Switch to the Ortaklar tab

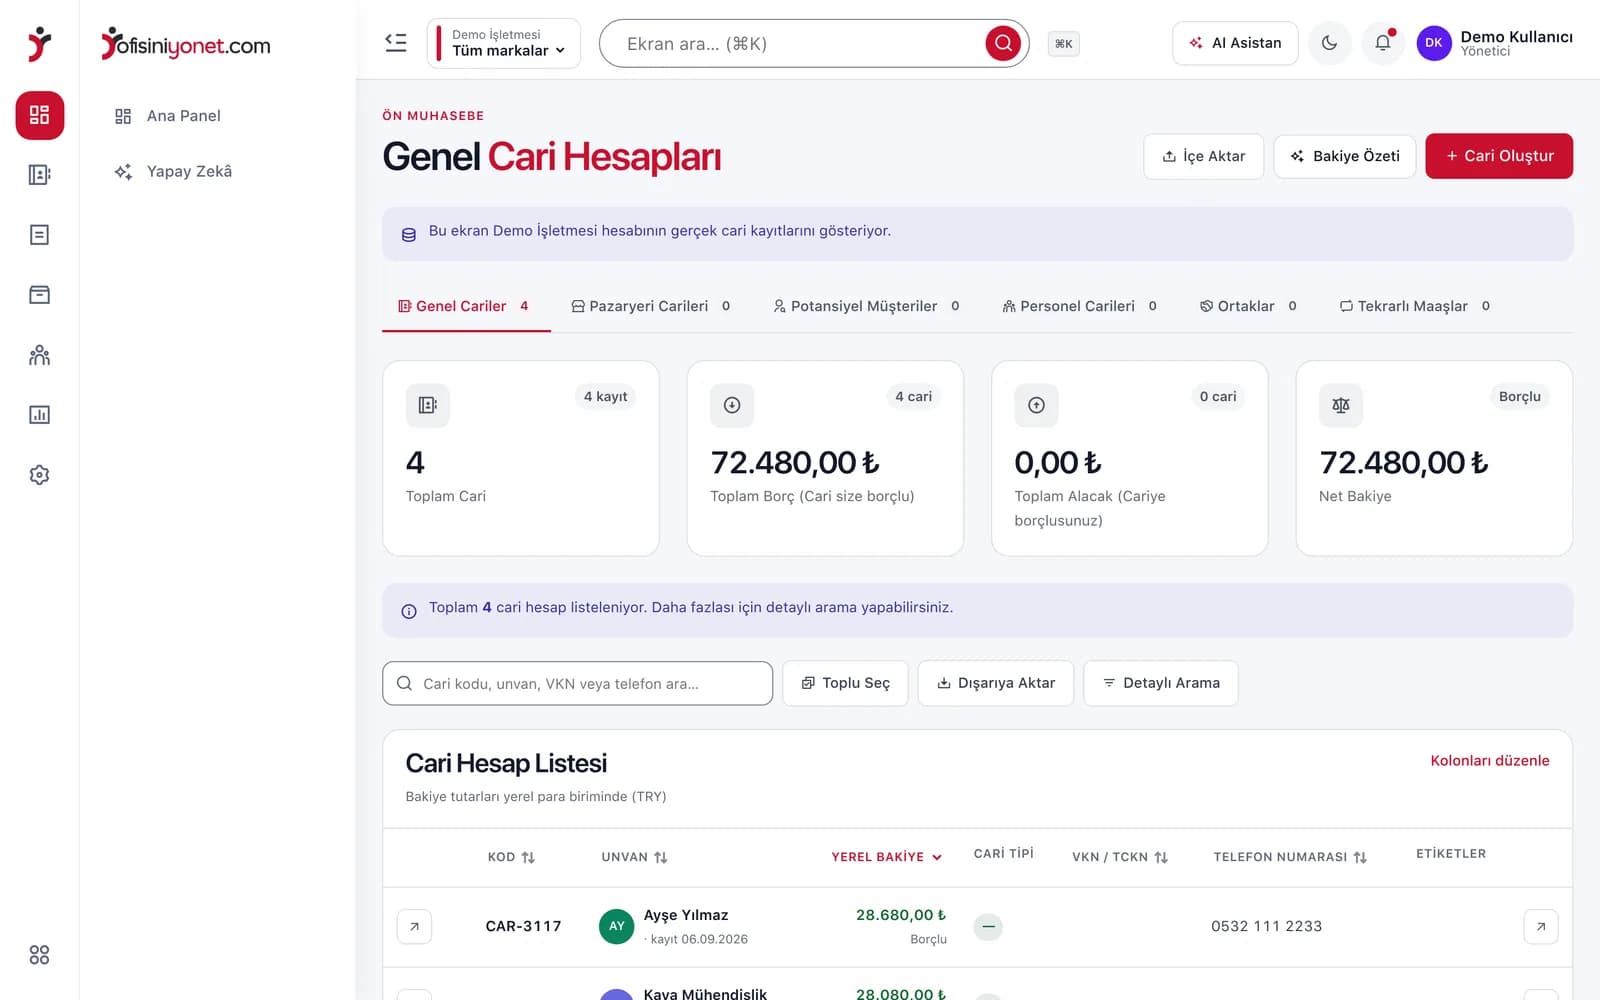click(x=1248, y=306)
